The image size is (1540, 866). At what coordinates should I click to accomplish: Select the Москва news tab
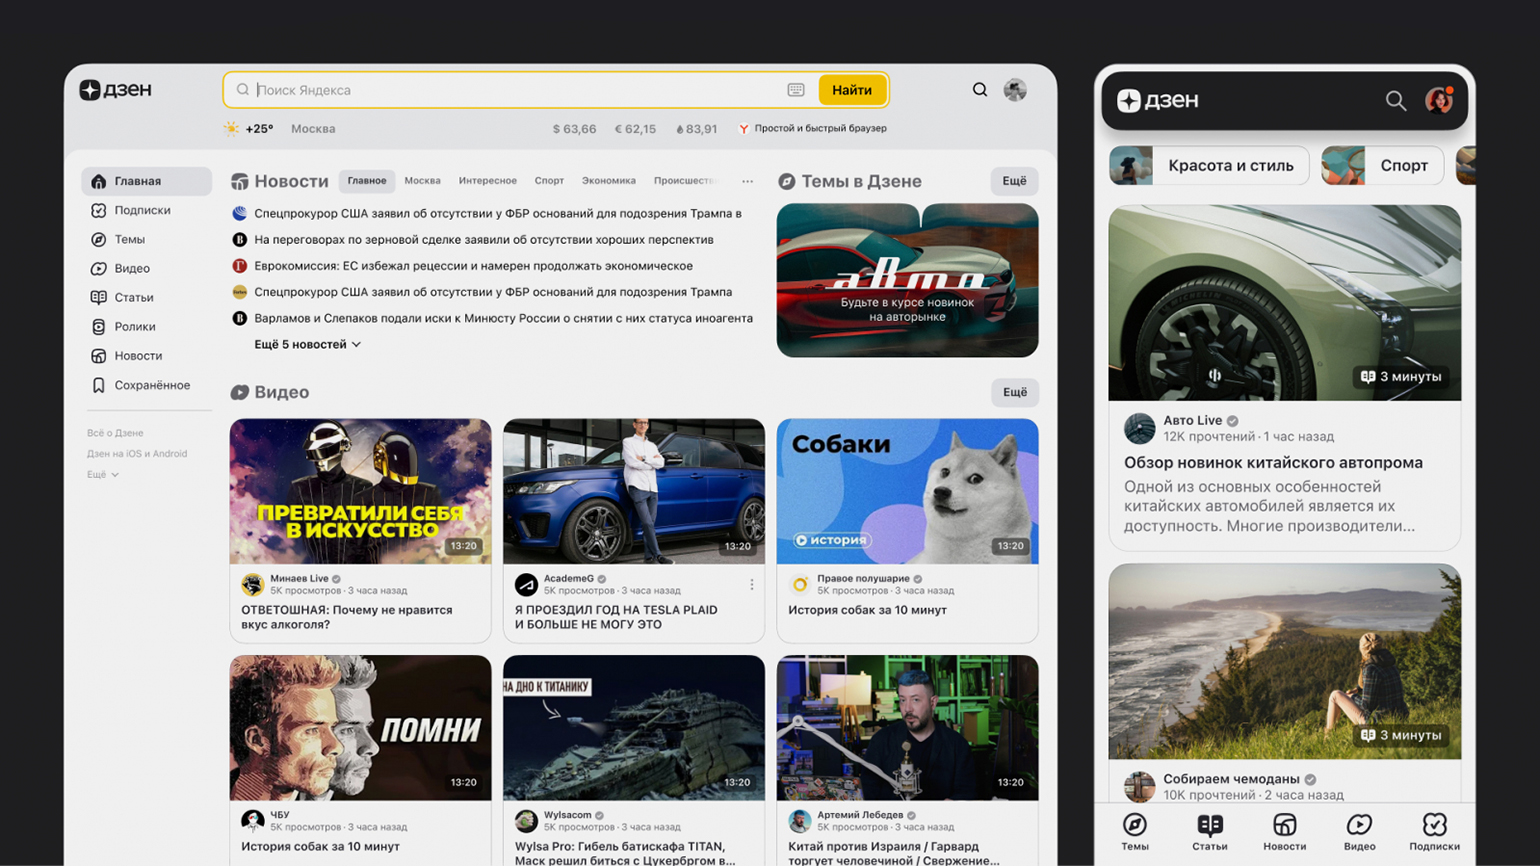(422, 181)
